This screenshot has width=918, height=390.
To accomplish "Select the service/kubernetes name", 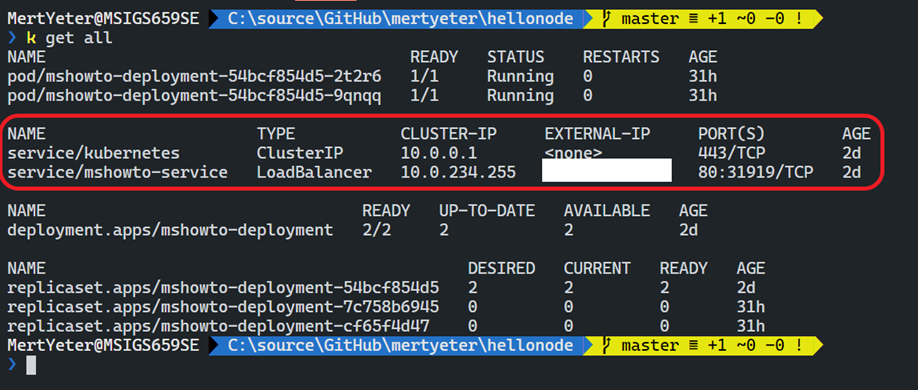I will tap(94, 153).
